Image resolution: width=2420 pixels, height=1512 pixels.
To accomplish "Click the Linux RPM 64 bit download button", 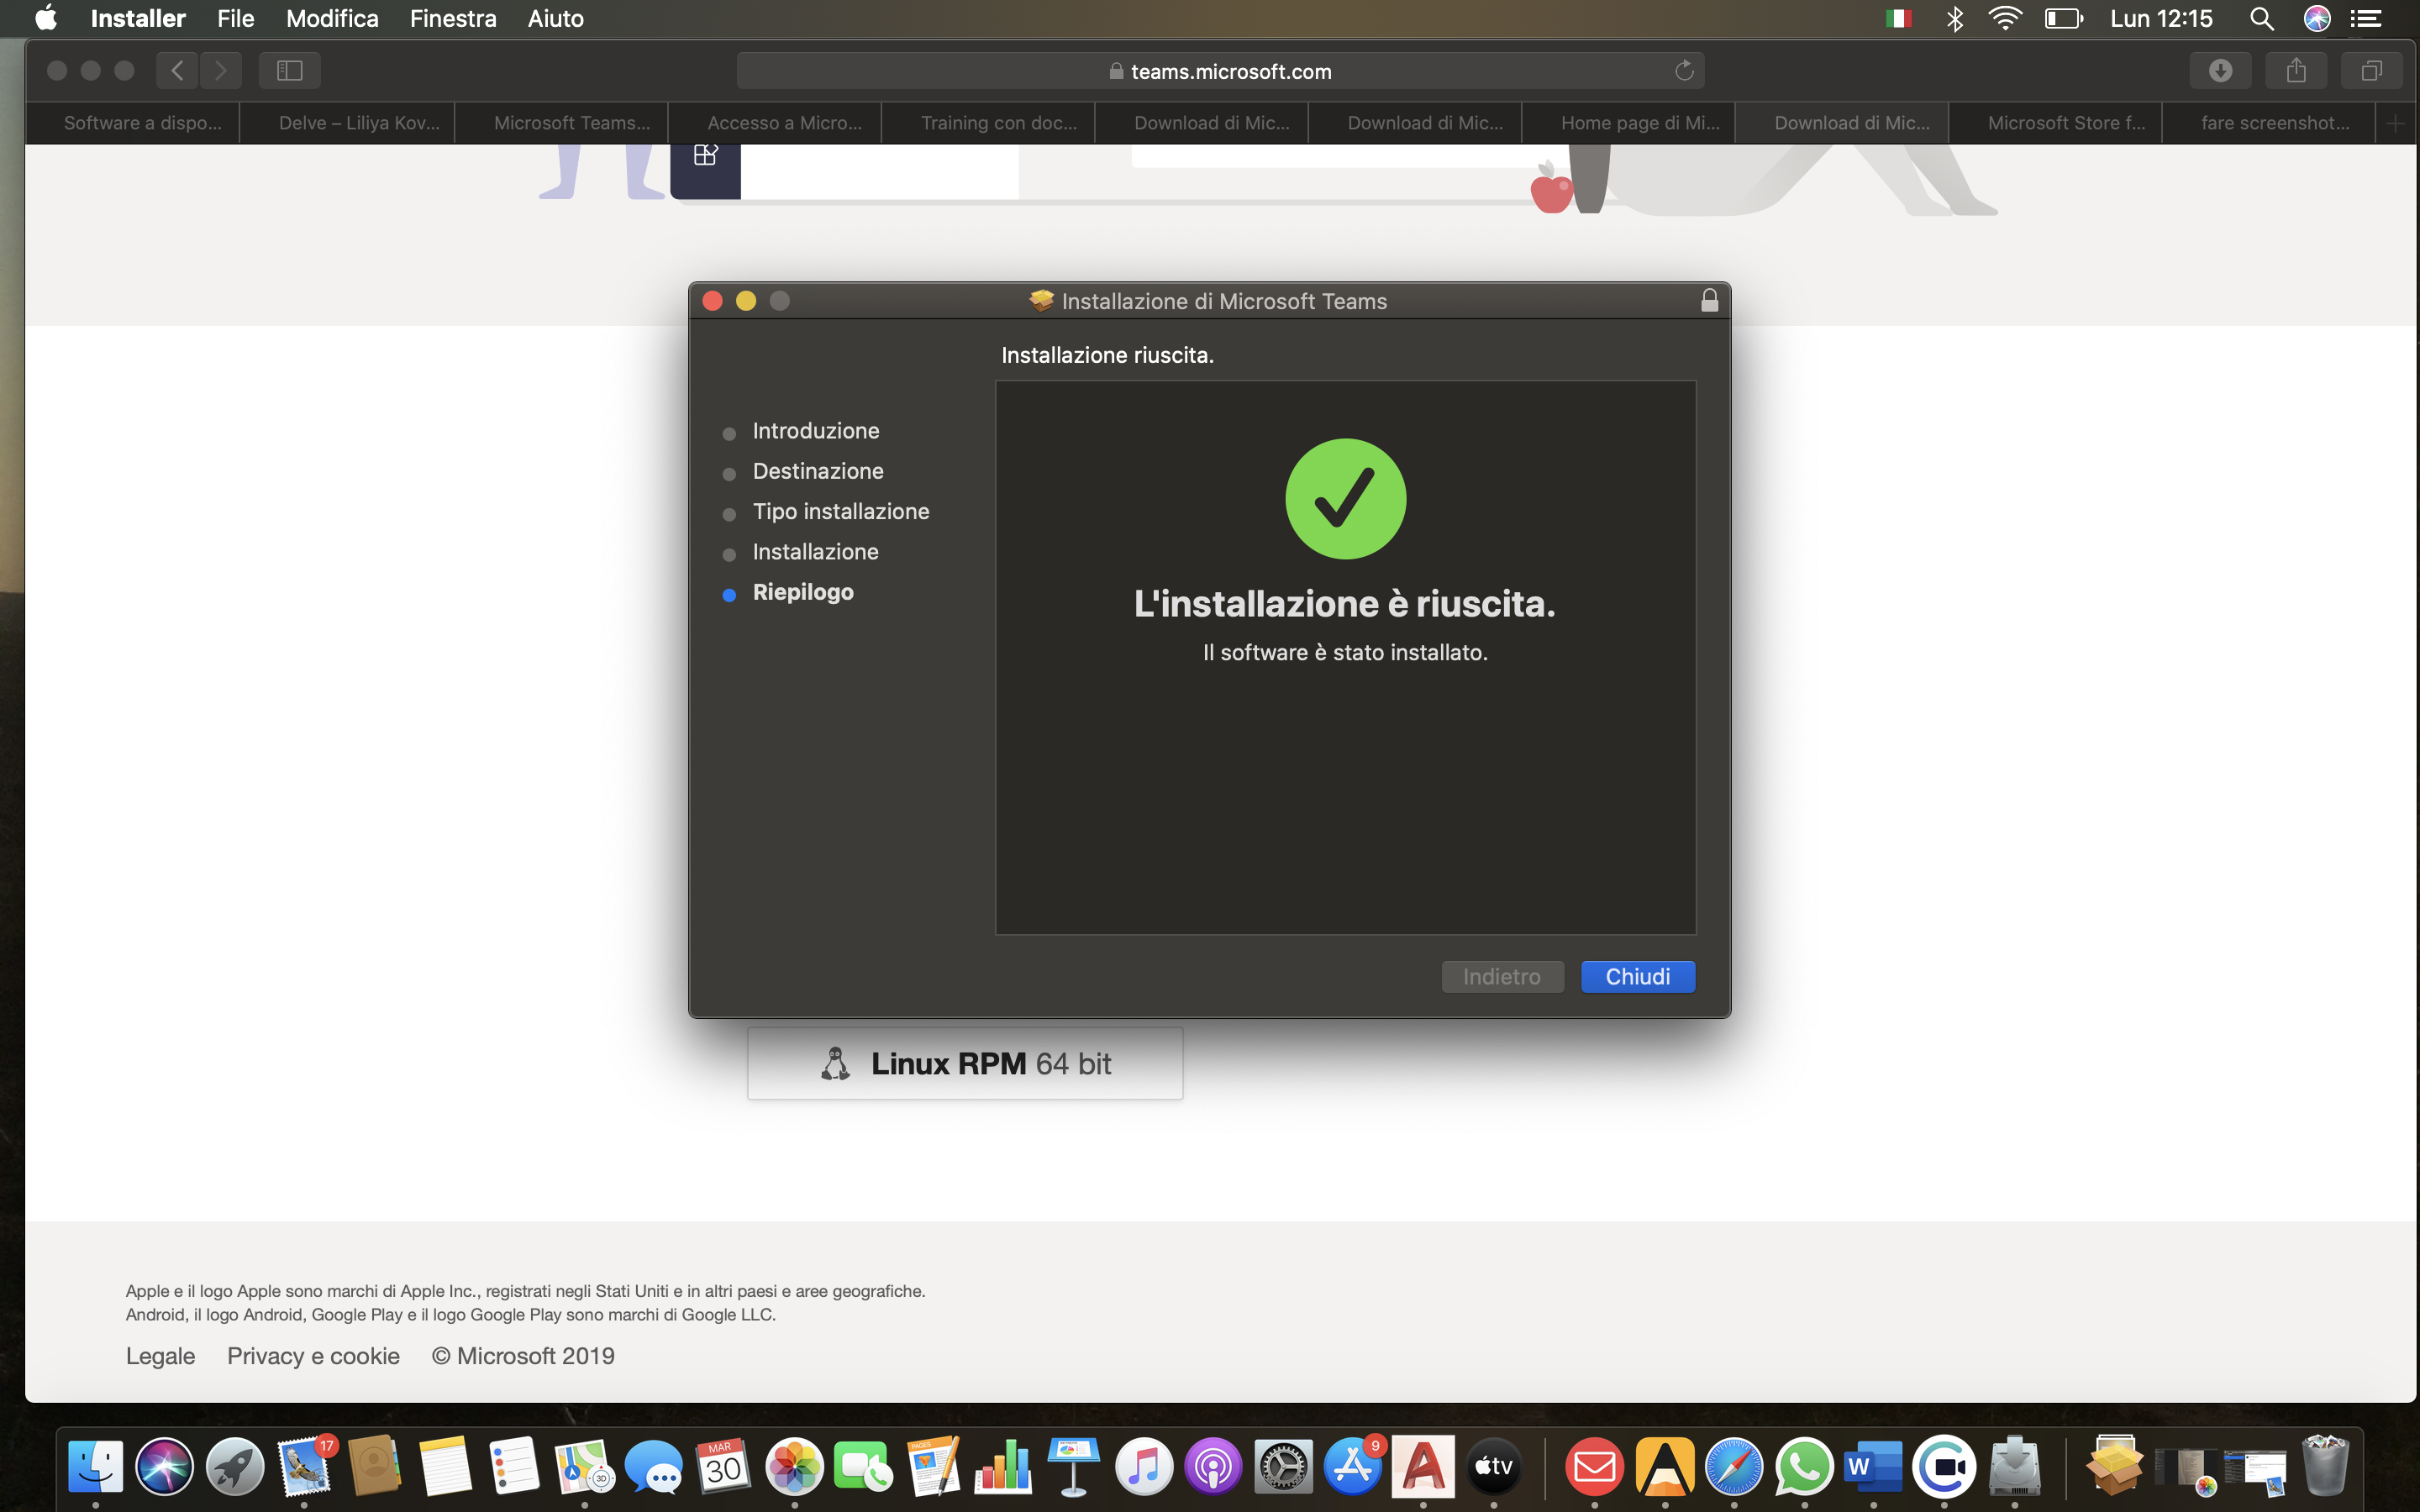I will click(x=965, y=1063).
